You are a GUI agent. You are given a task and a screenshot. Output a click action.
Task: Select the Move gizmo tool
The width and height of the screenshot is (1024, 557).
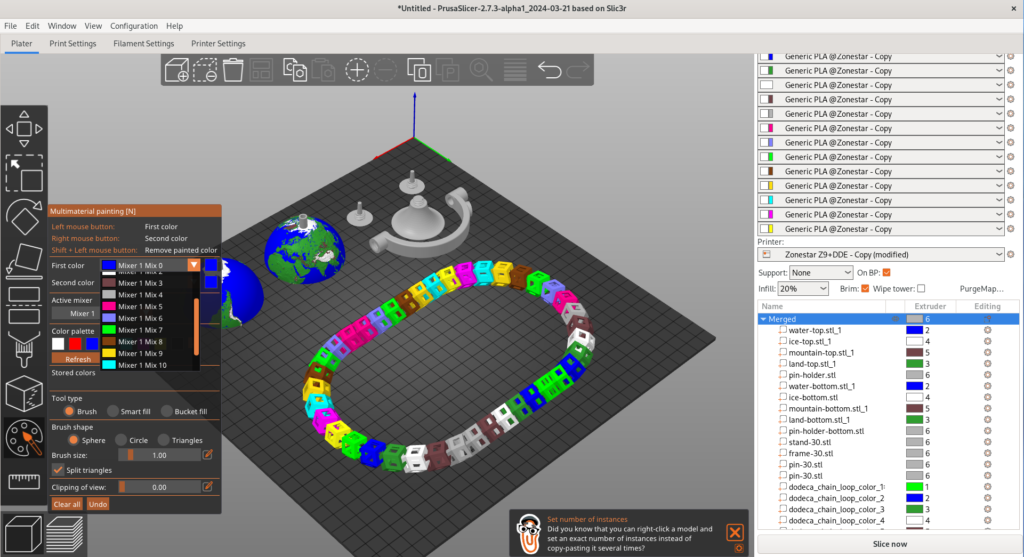pos(24,129)
